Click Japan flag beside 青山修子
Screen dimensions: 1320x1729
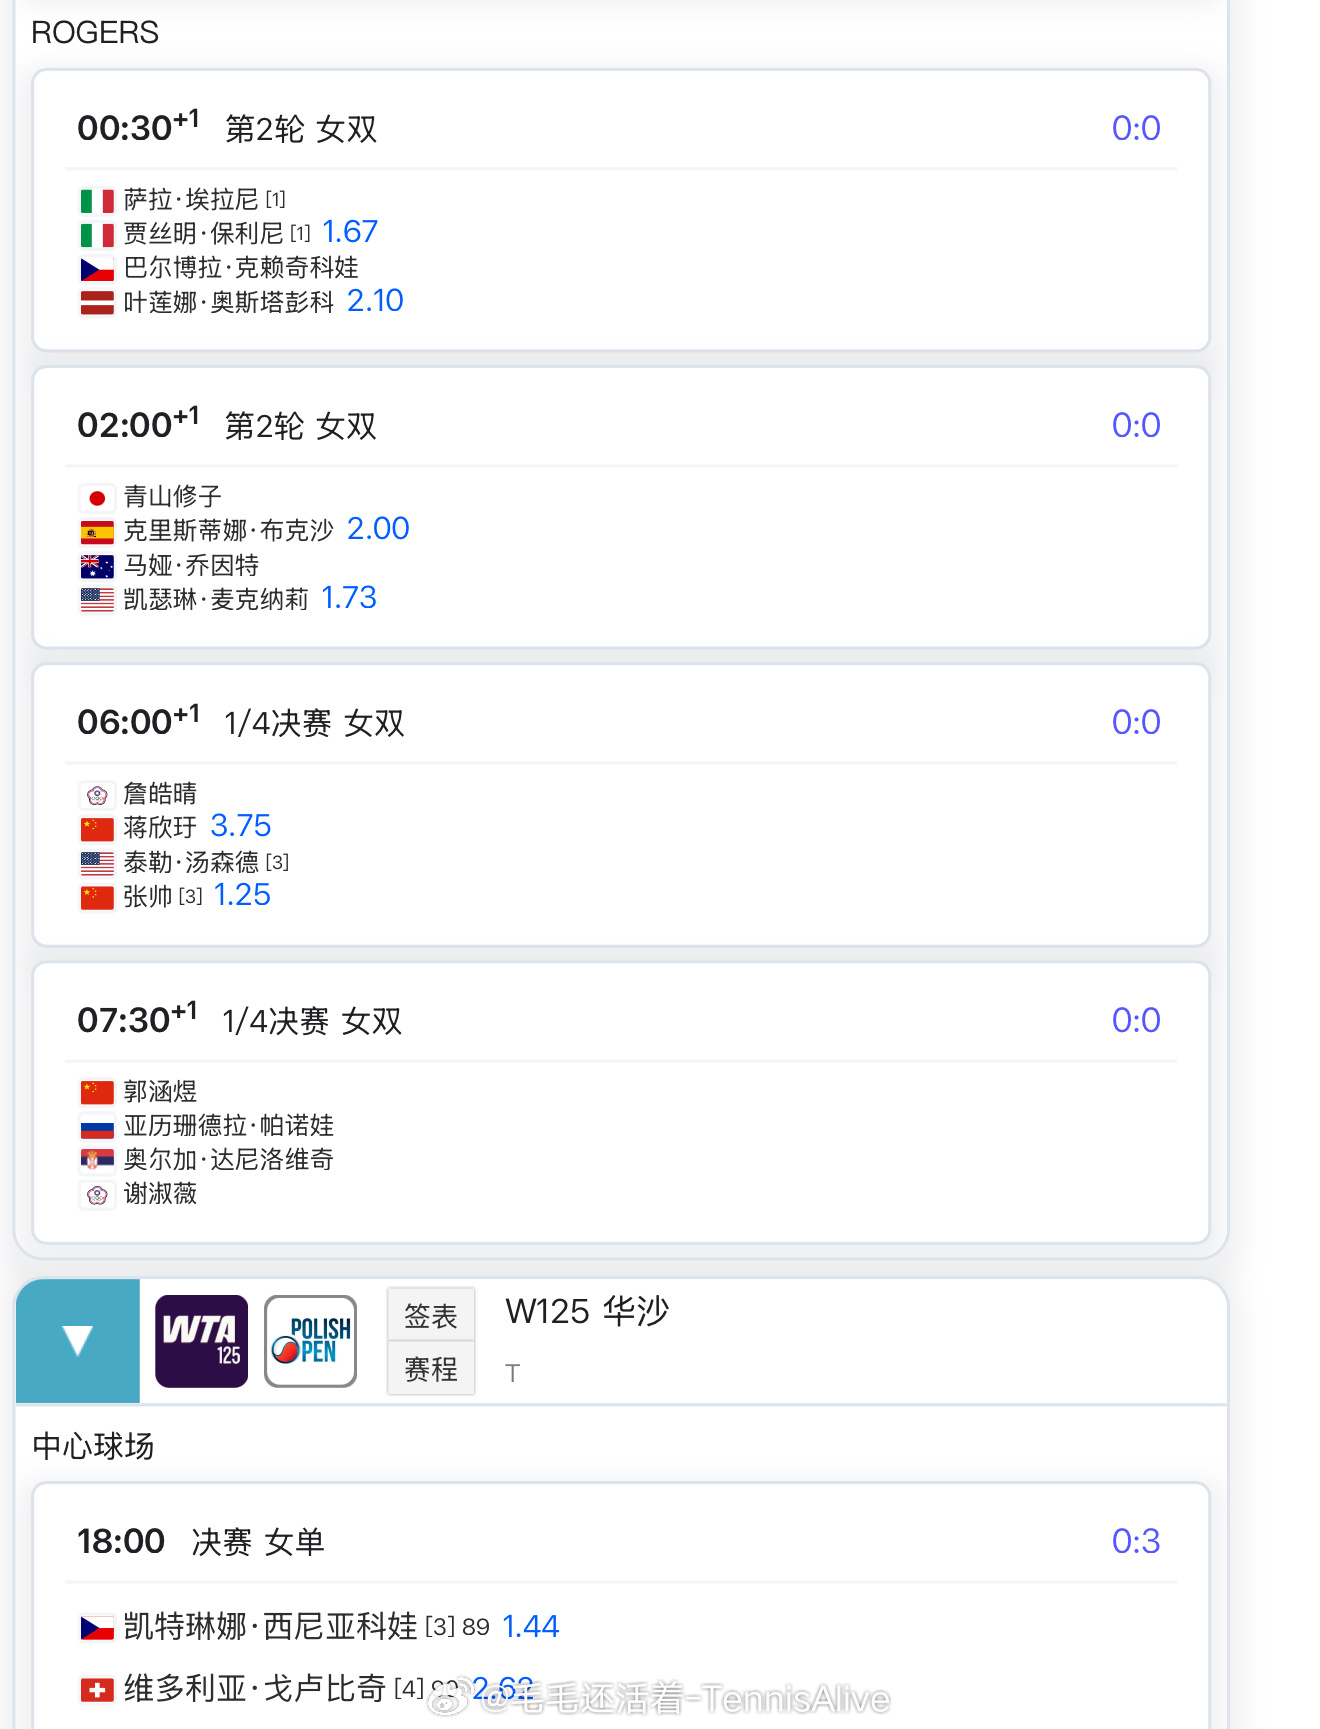click(x=97, y=498)
